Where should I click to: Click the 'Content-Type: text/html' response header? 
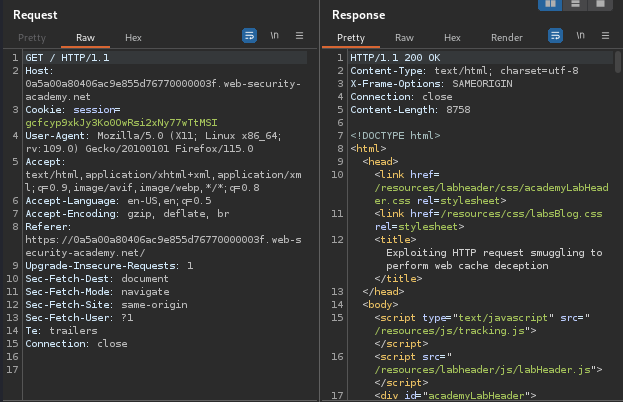[x=464, y=71]
